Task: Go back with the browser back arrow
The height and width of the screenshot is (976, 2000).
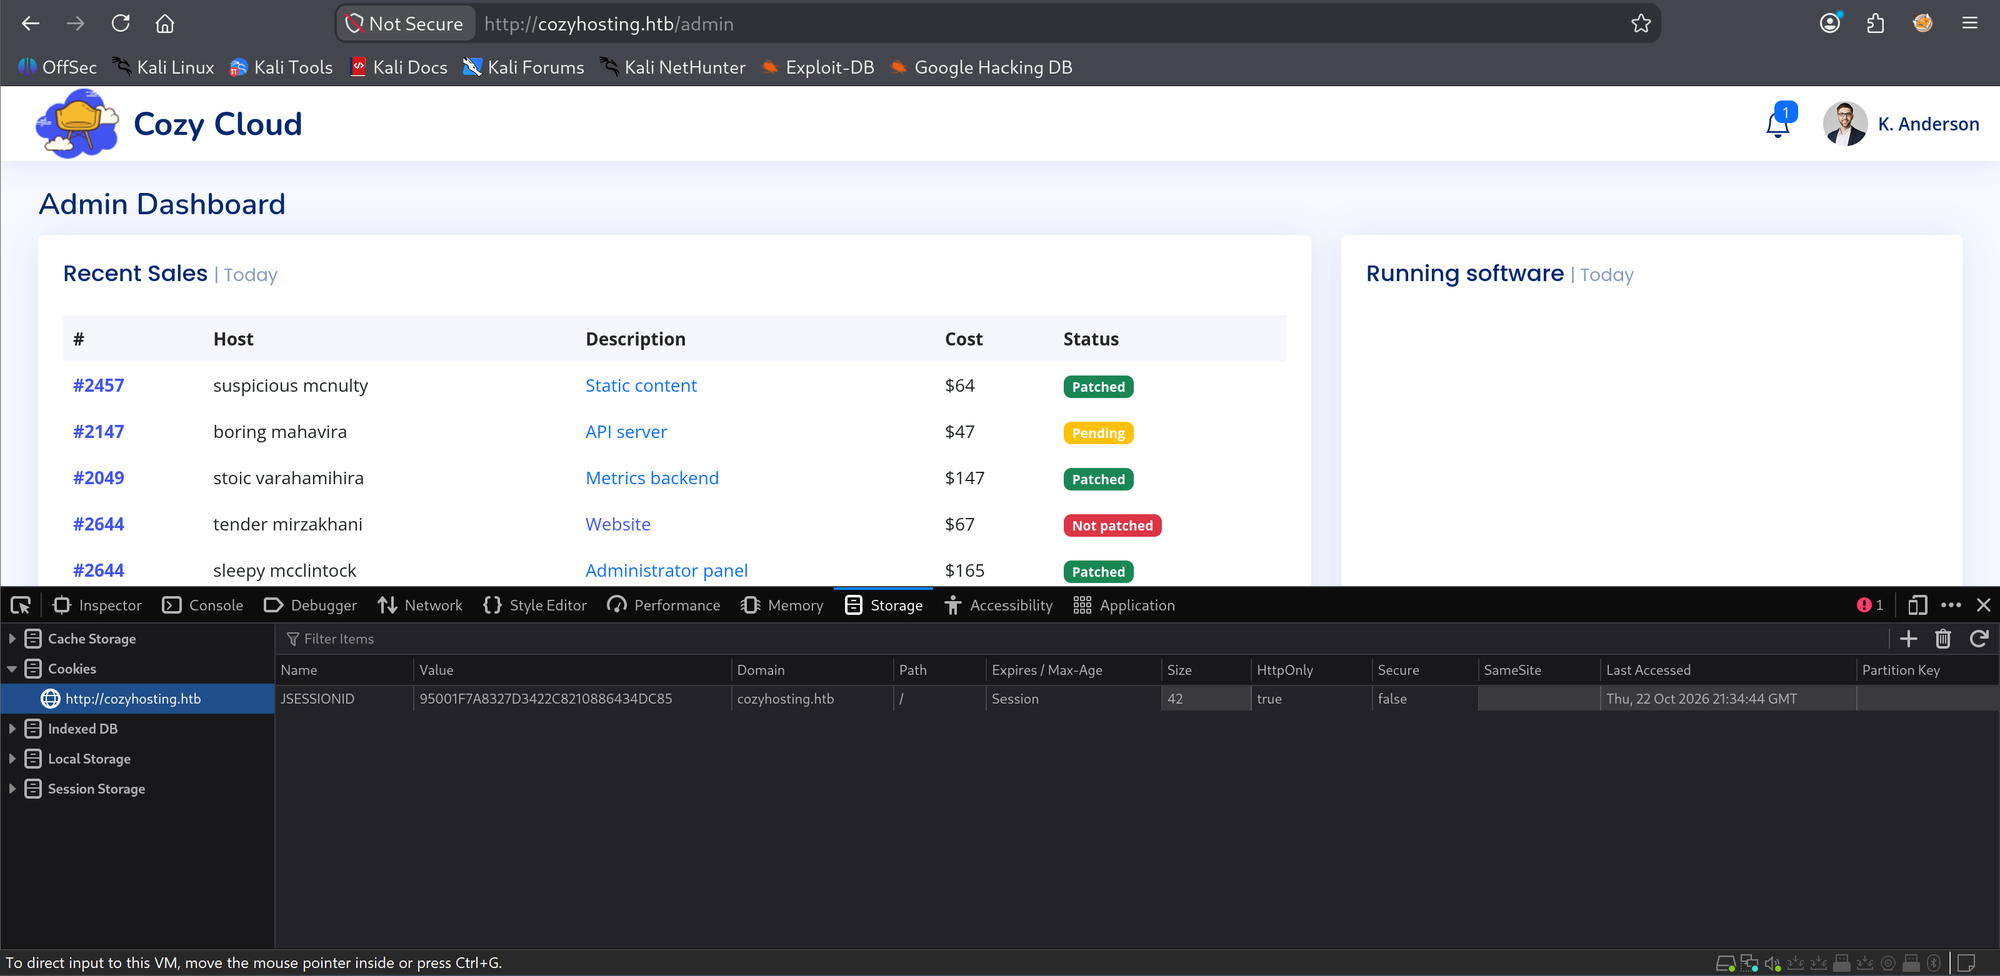Action: tap(30, 23)
